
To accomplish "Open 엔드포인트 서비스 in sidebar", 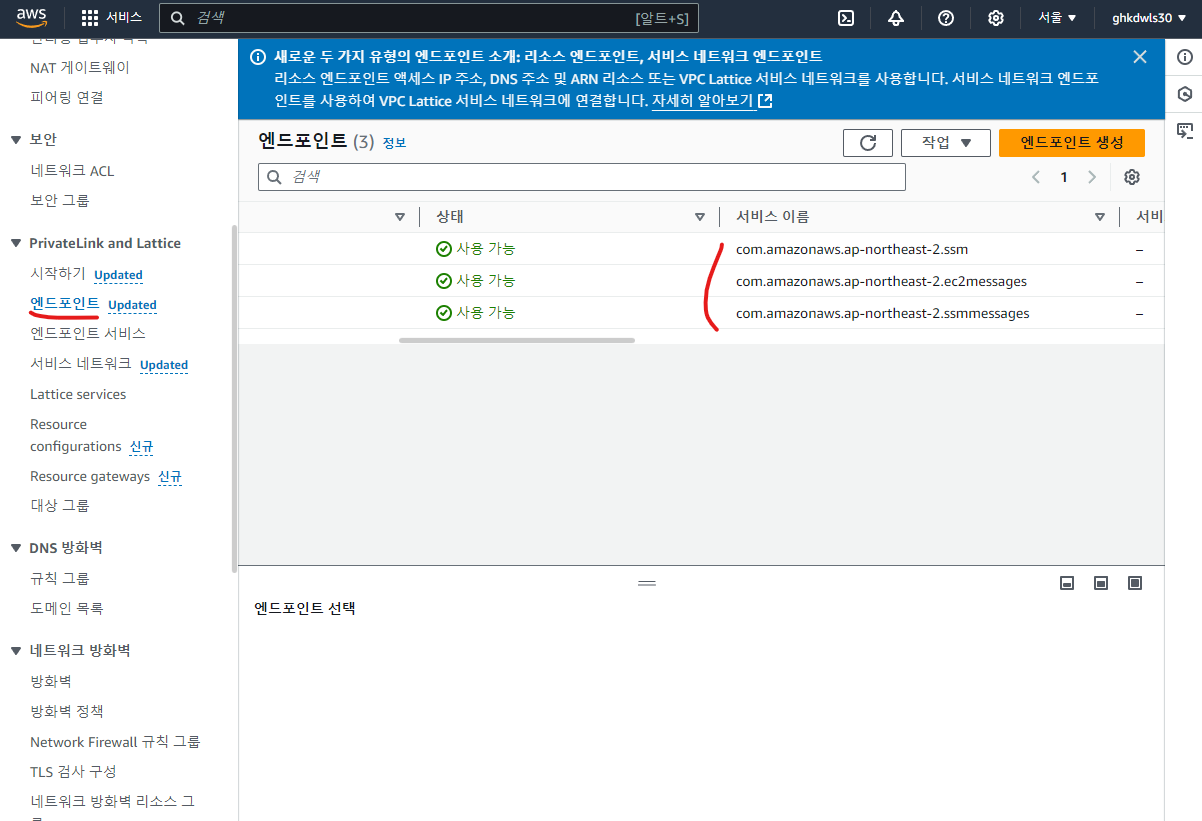I will pos(88,333).
